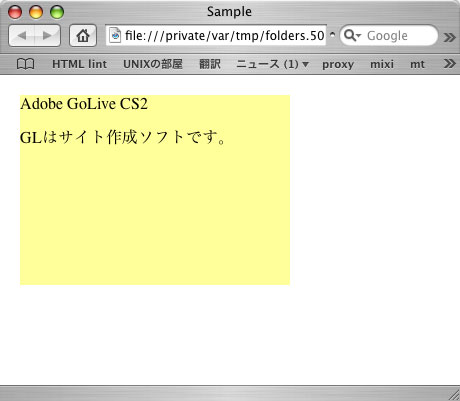Click the window resize grip in corner
The width and height of the screenshot is (460, 401).
454,395
